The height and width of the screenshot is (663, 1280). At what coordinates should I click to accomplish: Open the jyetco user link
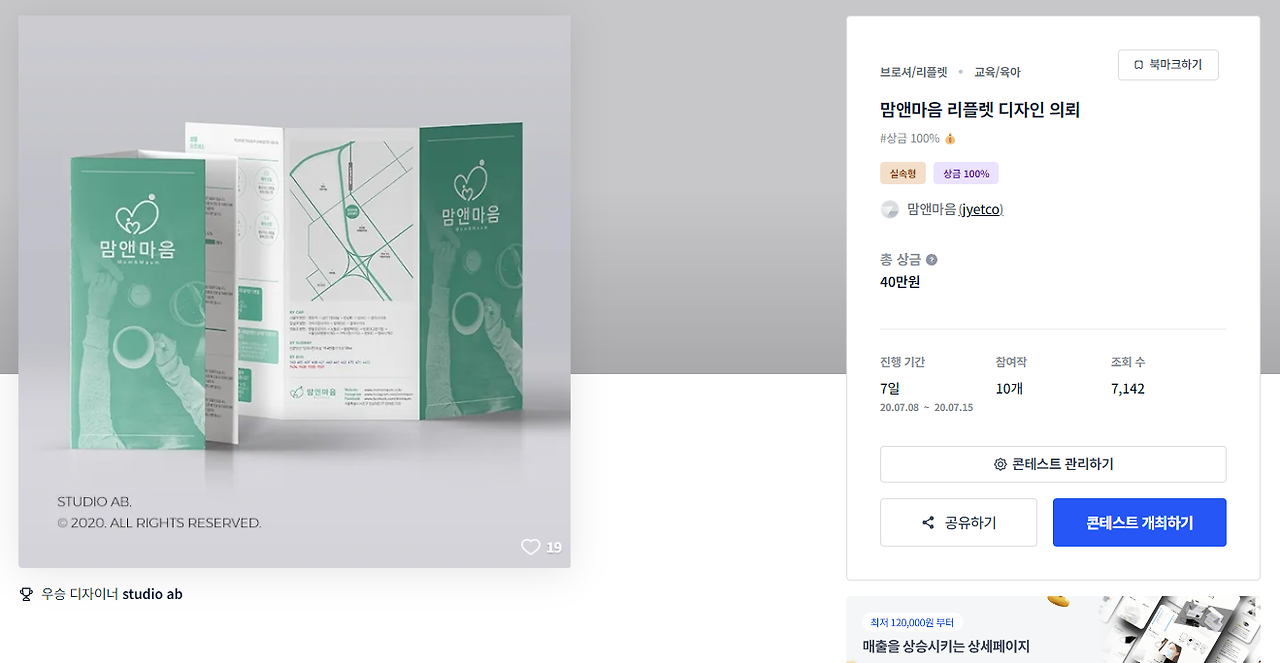click(980, 209)
